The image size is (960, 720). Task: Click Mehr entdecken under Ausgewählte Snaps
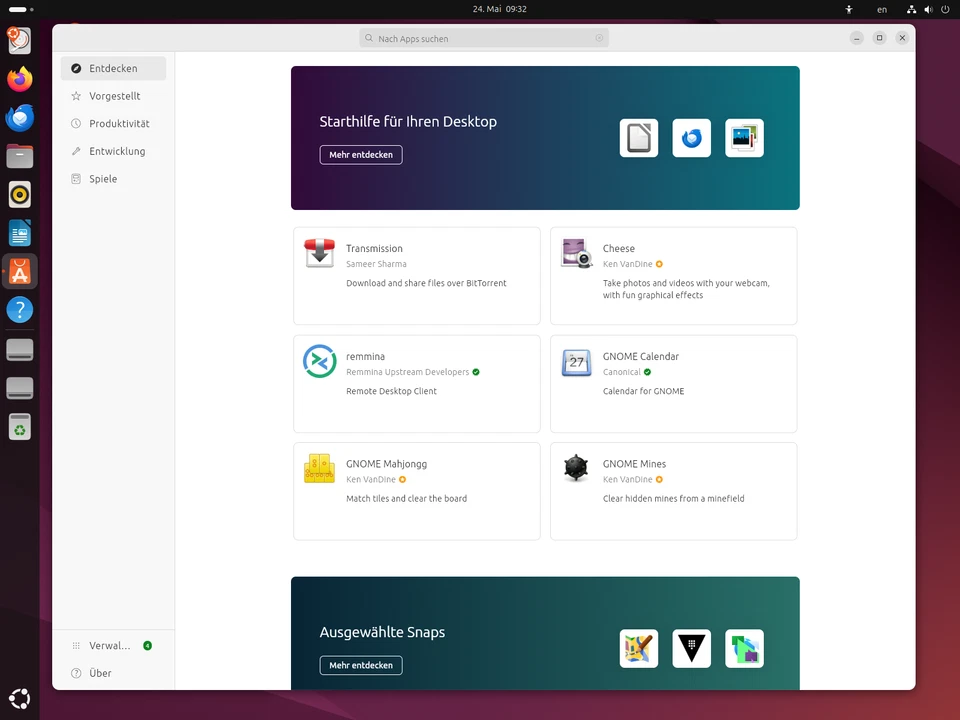pyautogui.click(x=361, y=665)
